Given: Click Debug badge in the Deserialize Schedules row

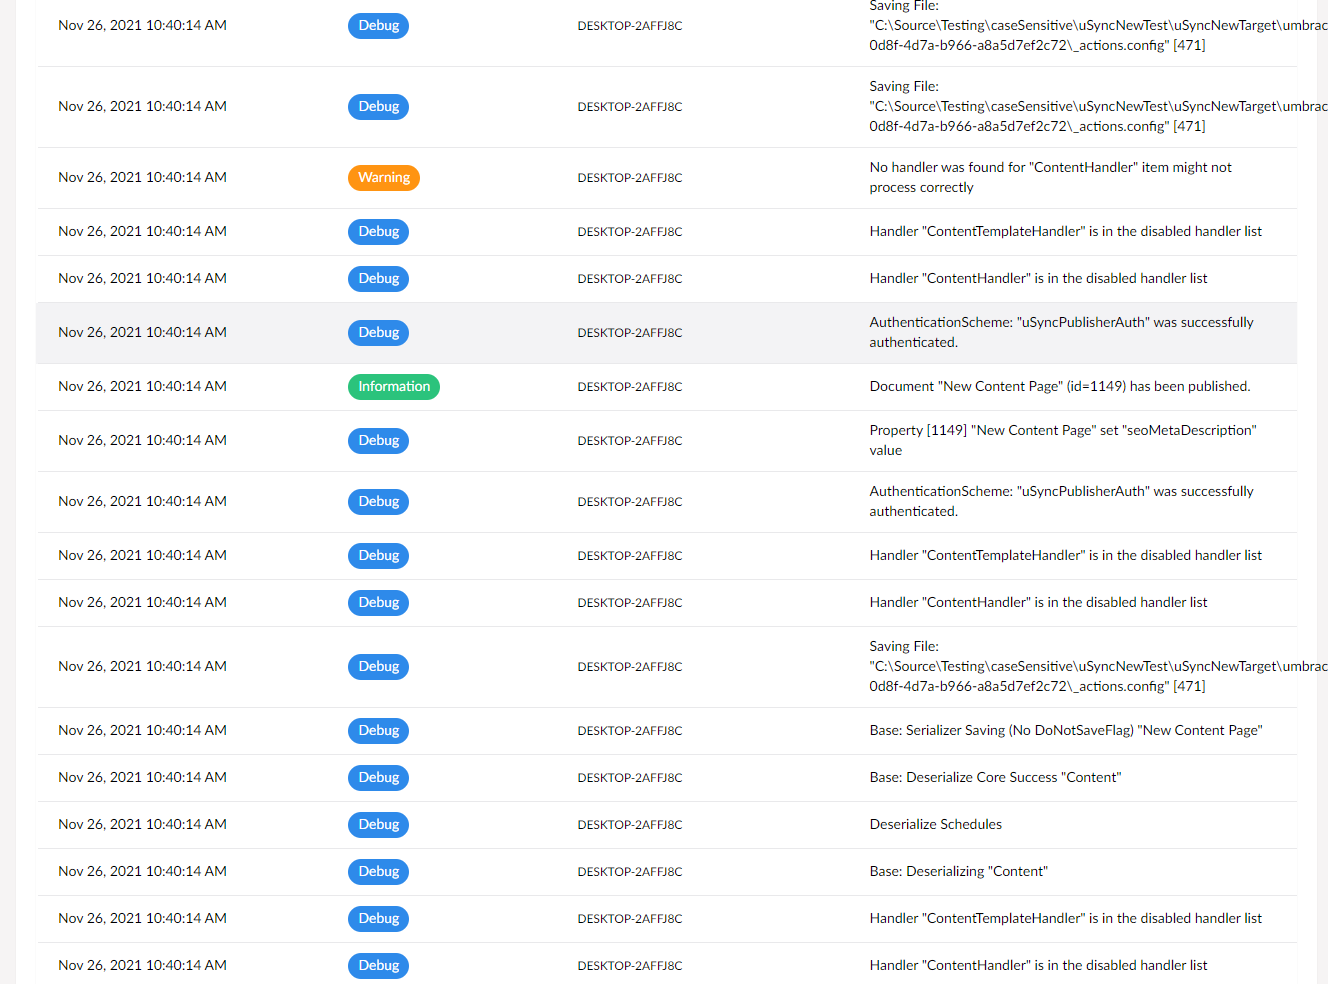Looking at the screenshot, I should (378, 825).
